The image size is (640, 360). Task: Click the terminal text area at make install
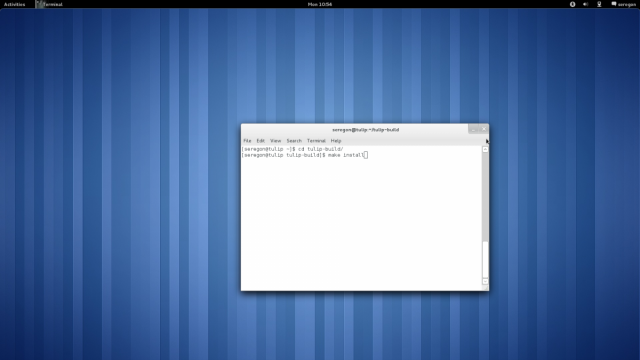346,155
